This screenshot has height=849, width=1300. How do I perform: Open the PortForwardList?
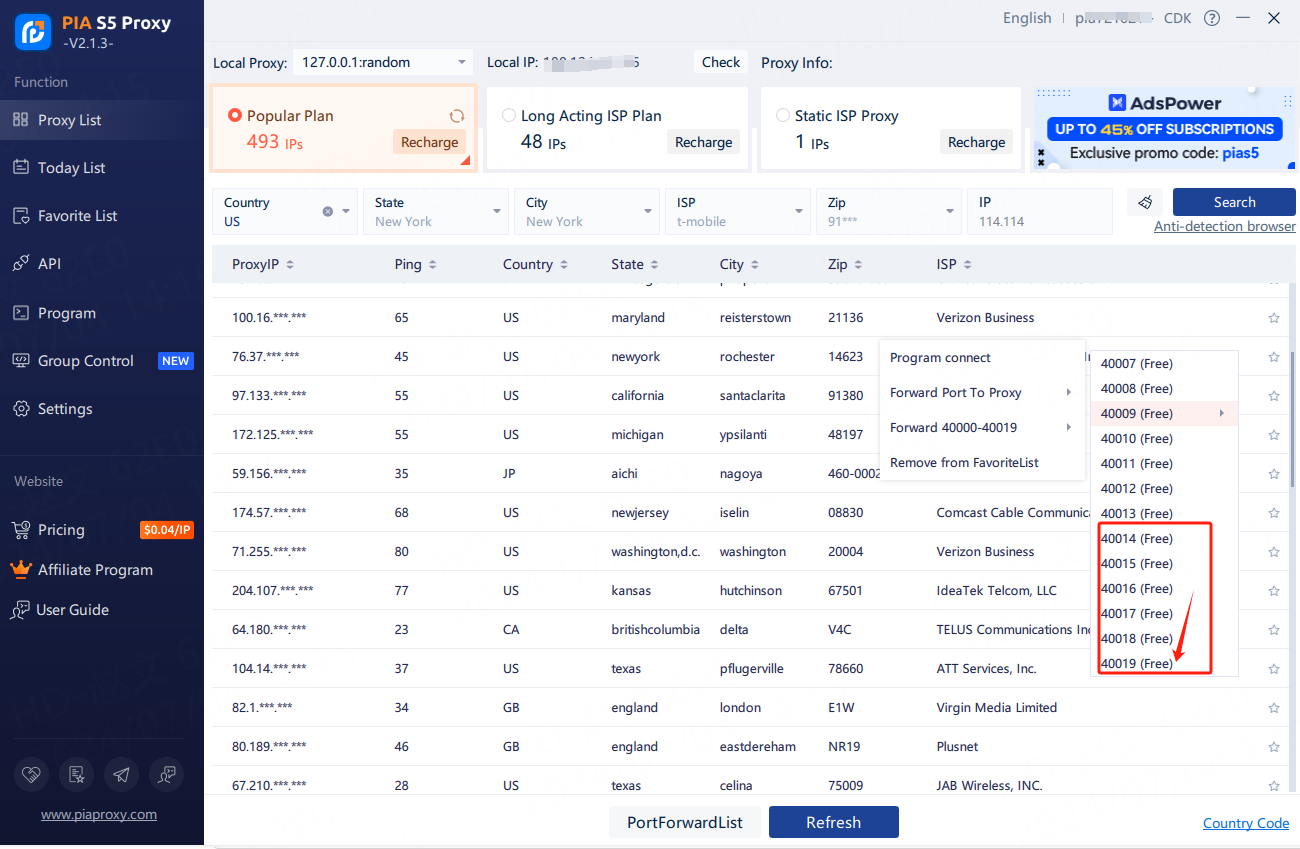coord(685,822)
